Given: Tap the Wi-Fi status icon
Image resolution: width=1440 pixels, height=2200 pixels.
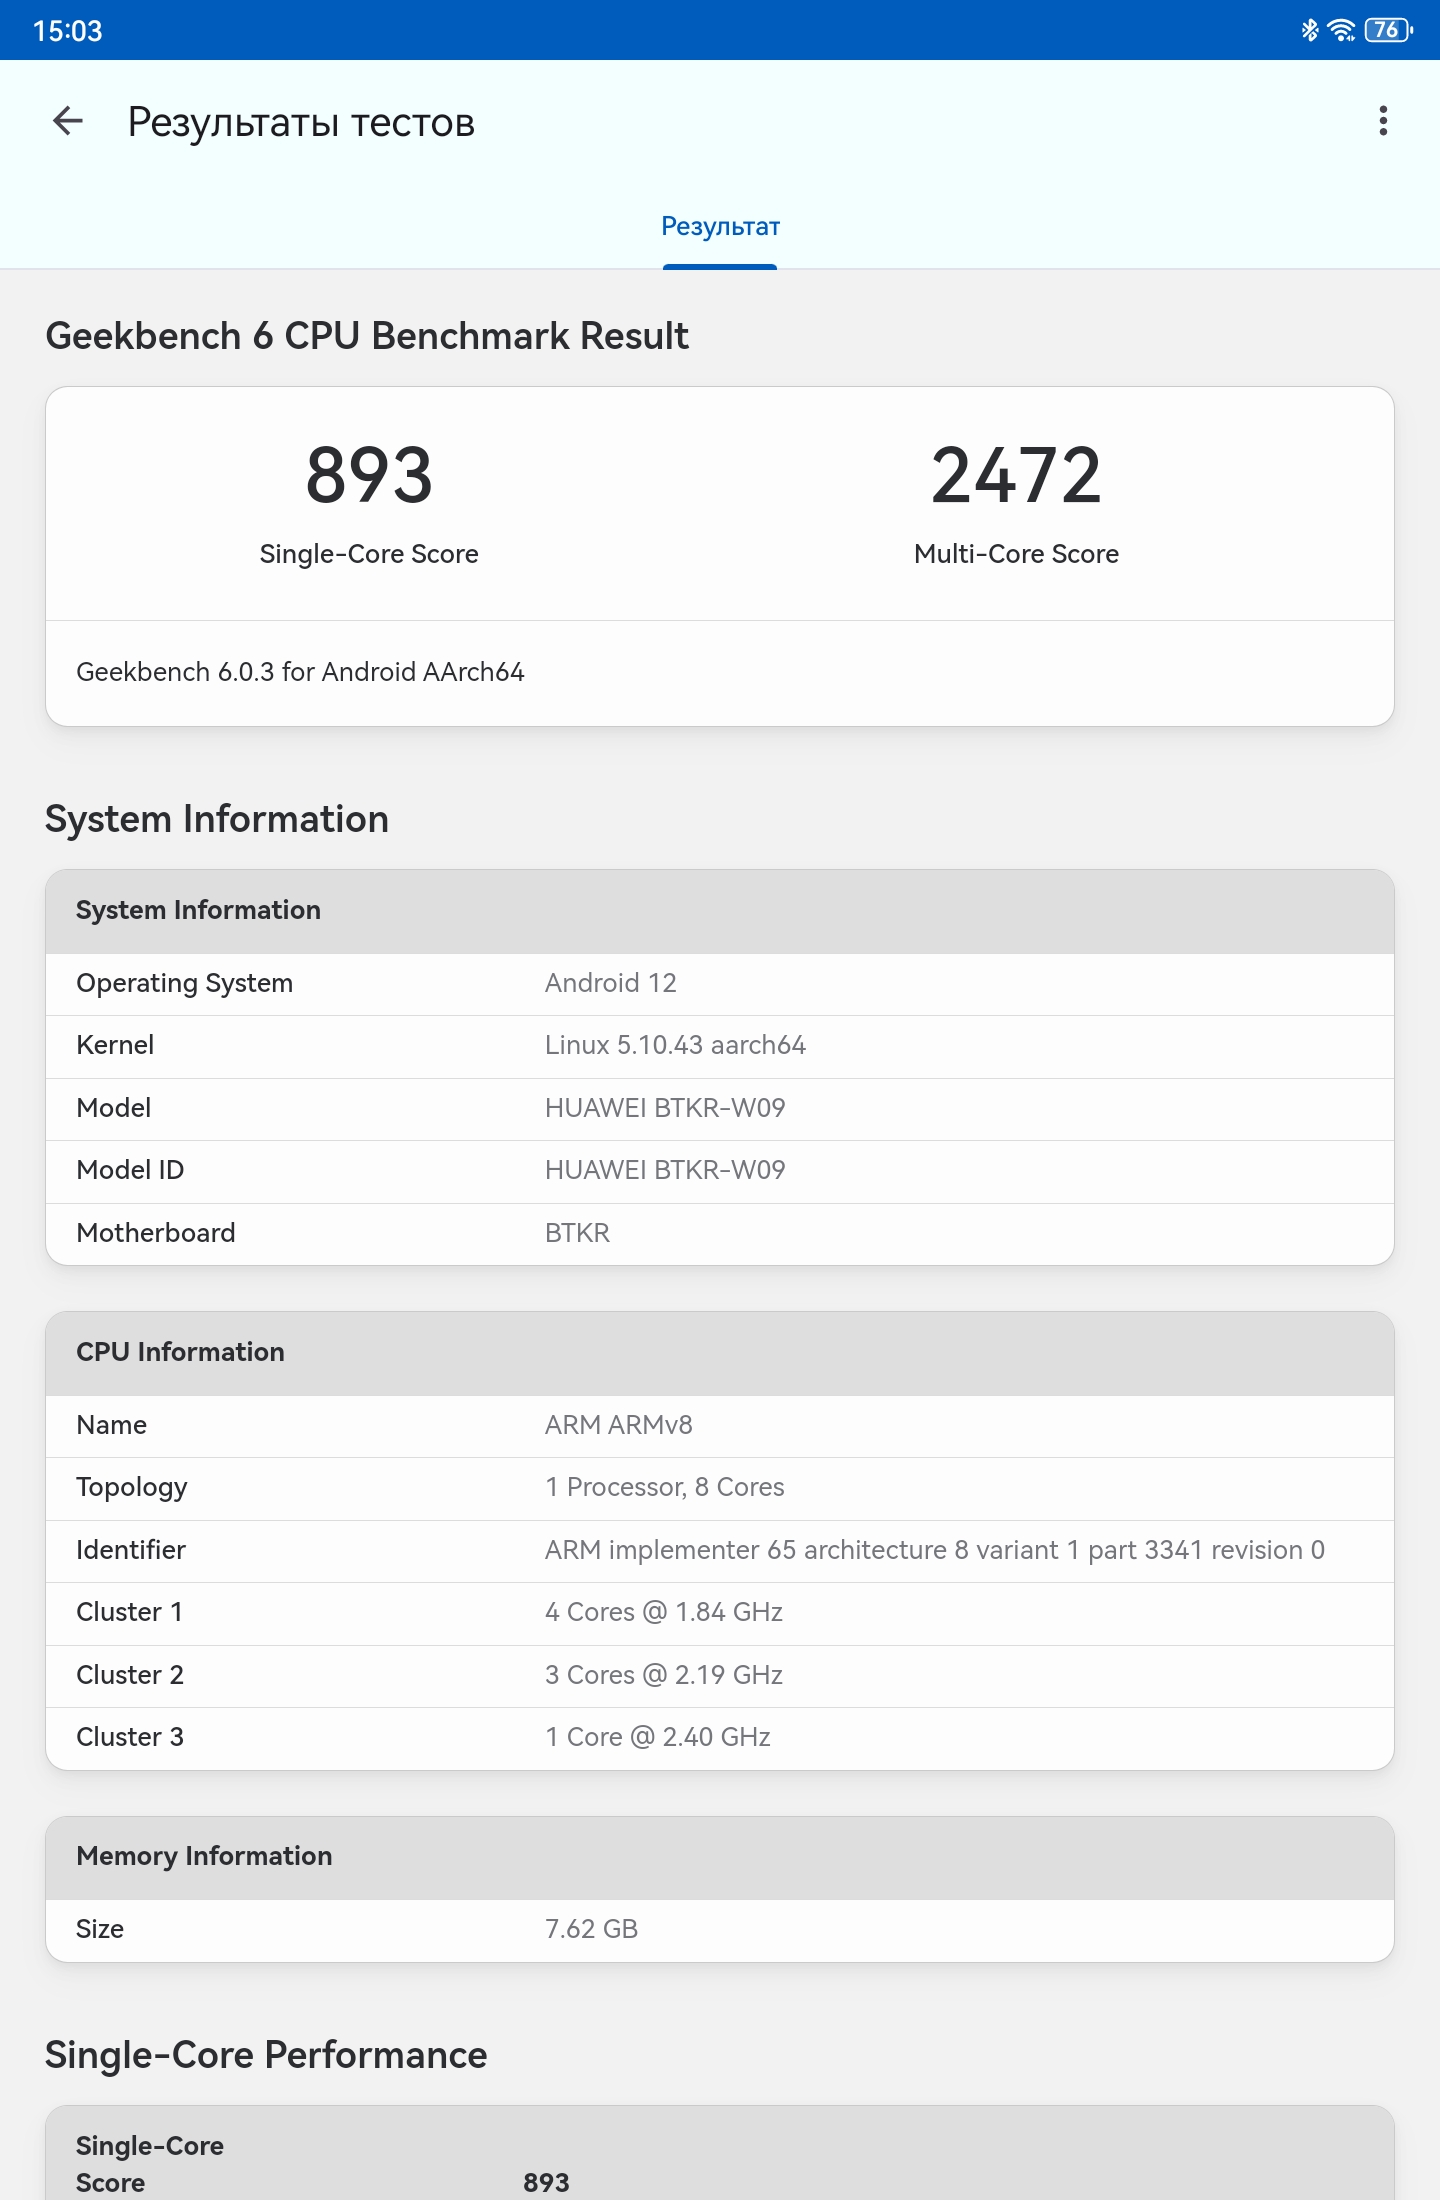Looking at the screenshot, I should (1341, 30).
